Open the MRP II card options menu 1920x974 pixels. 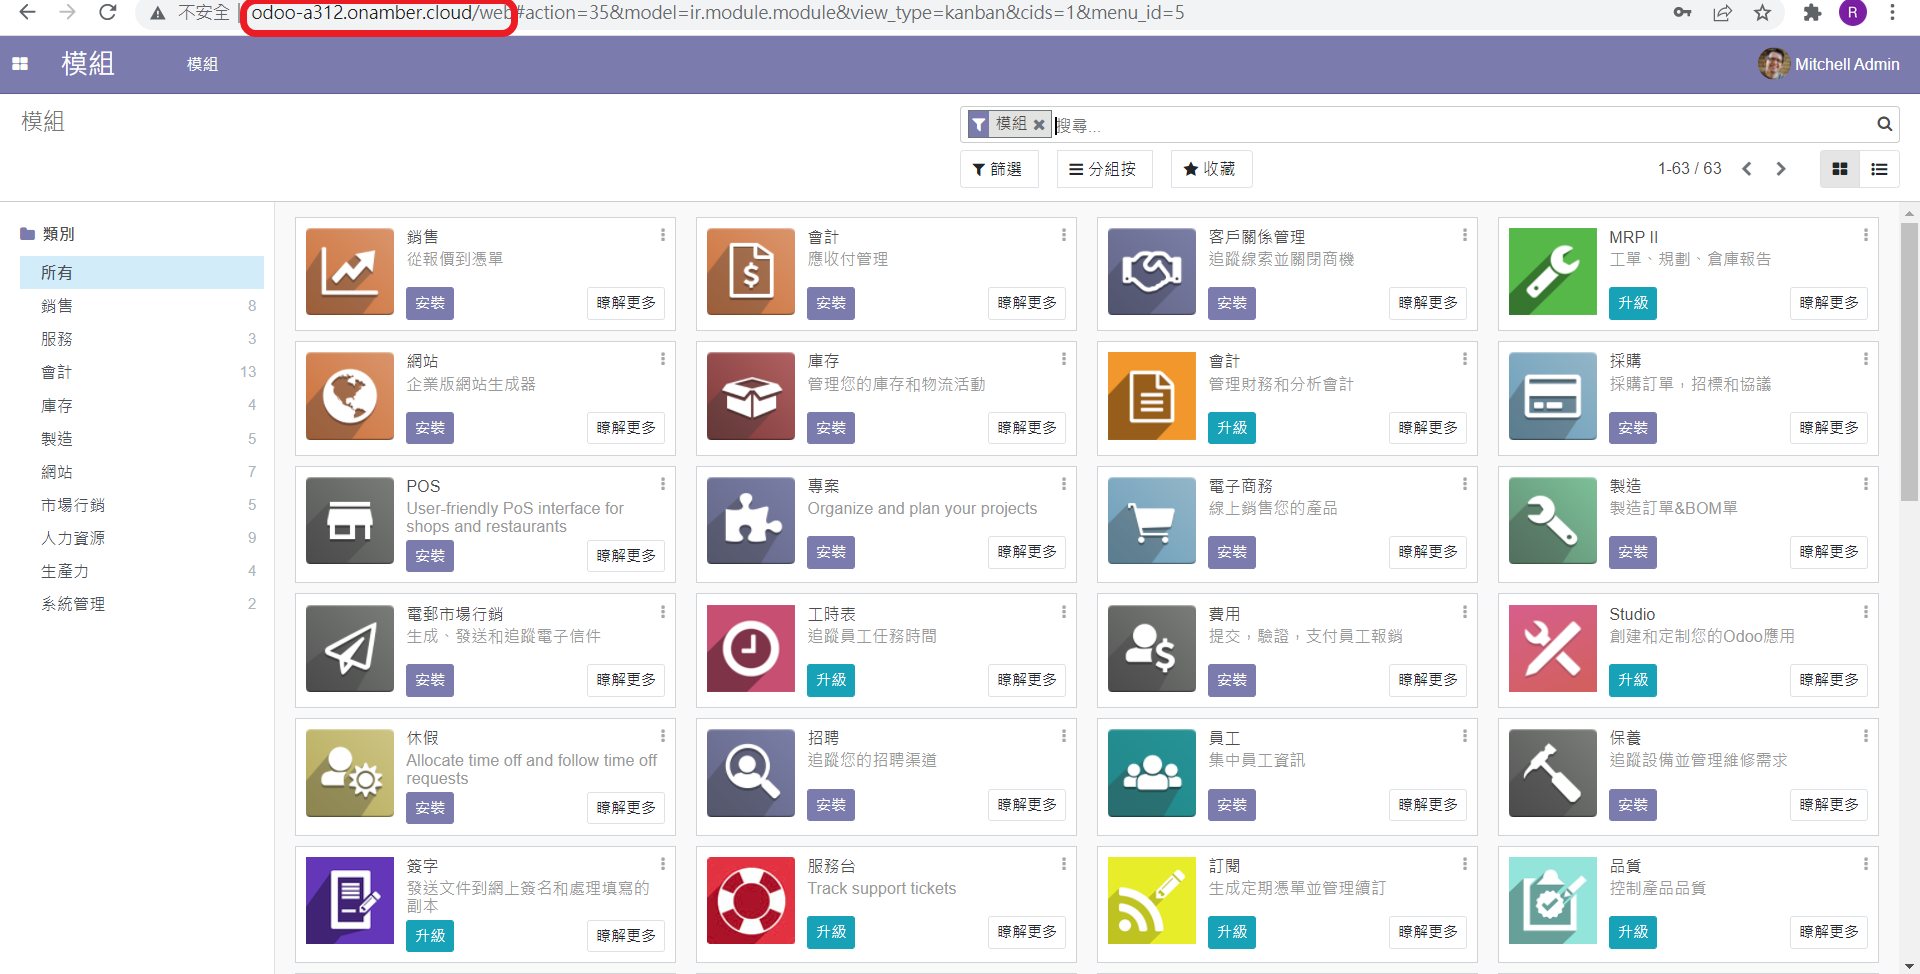coord(1865,235)
